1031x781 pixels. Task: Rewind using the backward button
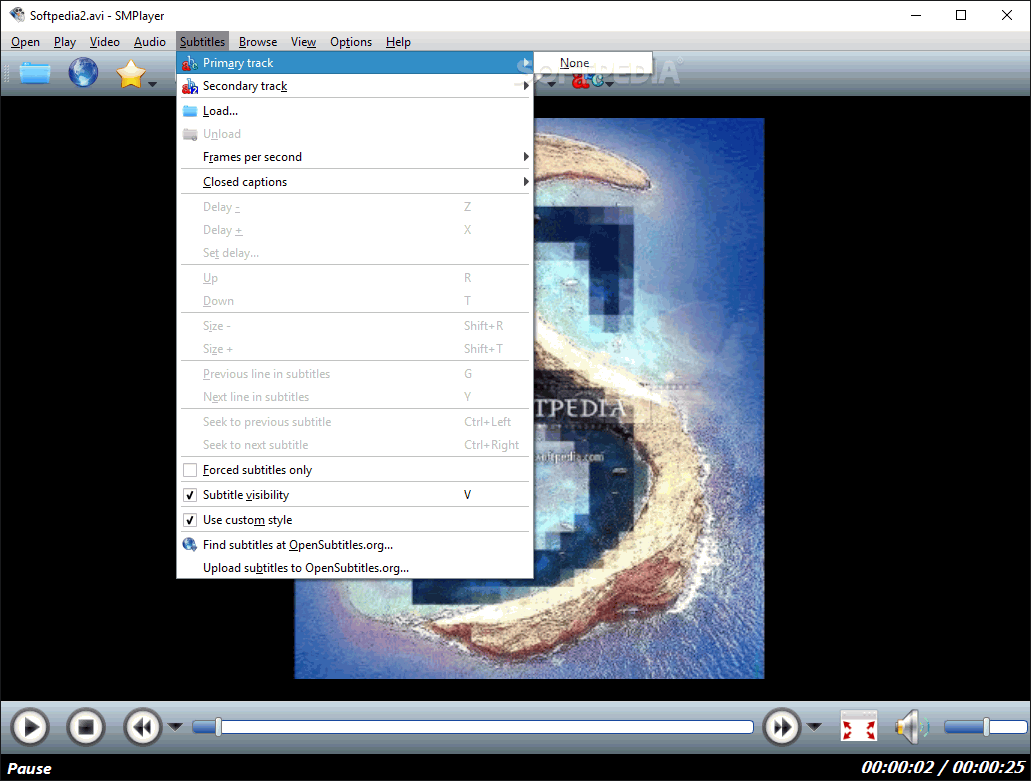pyautogui.click(x=143, y=727)
